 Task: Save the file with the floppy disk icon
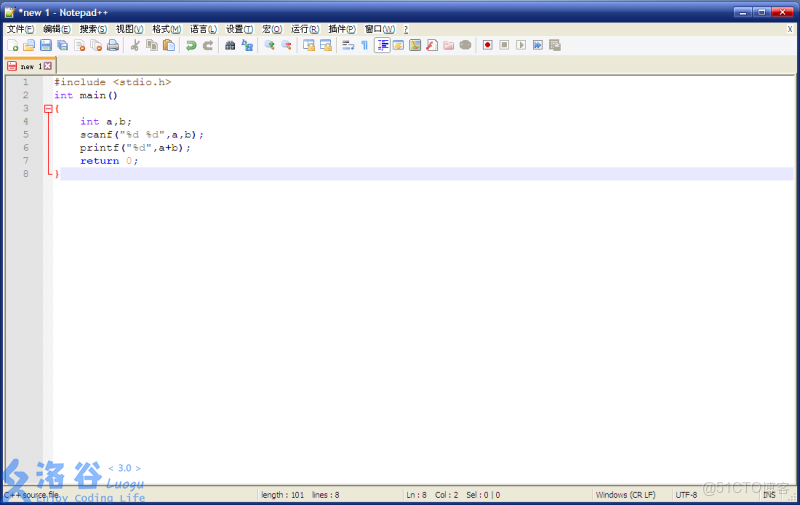click(45, 45)
